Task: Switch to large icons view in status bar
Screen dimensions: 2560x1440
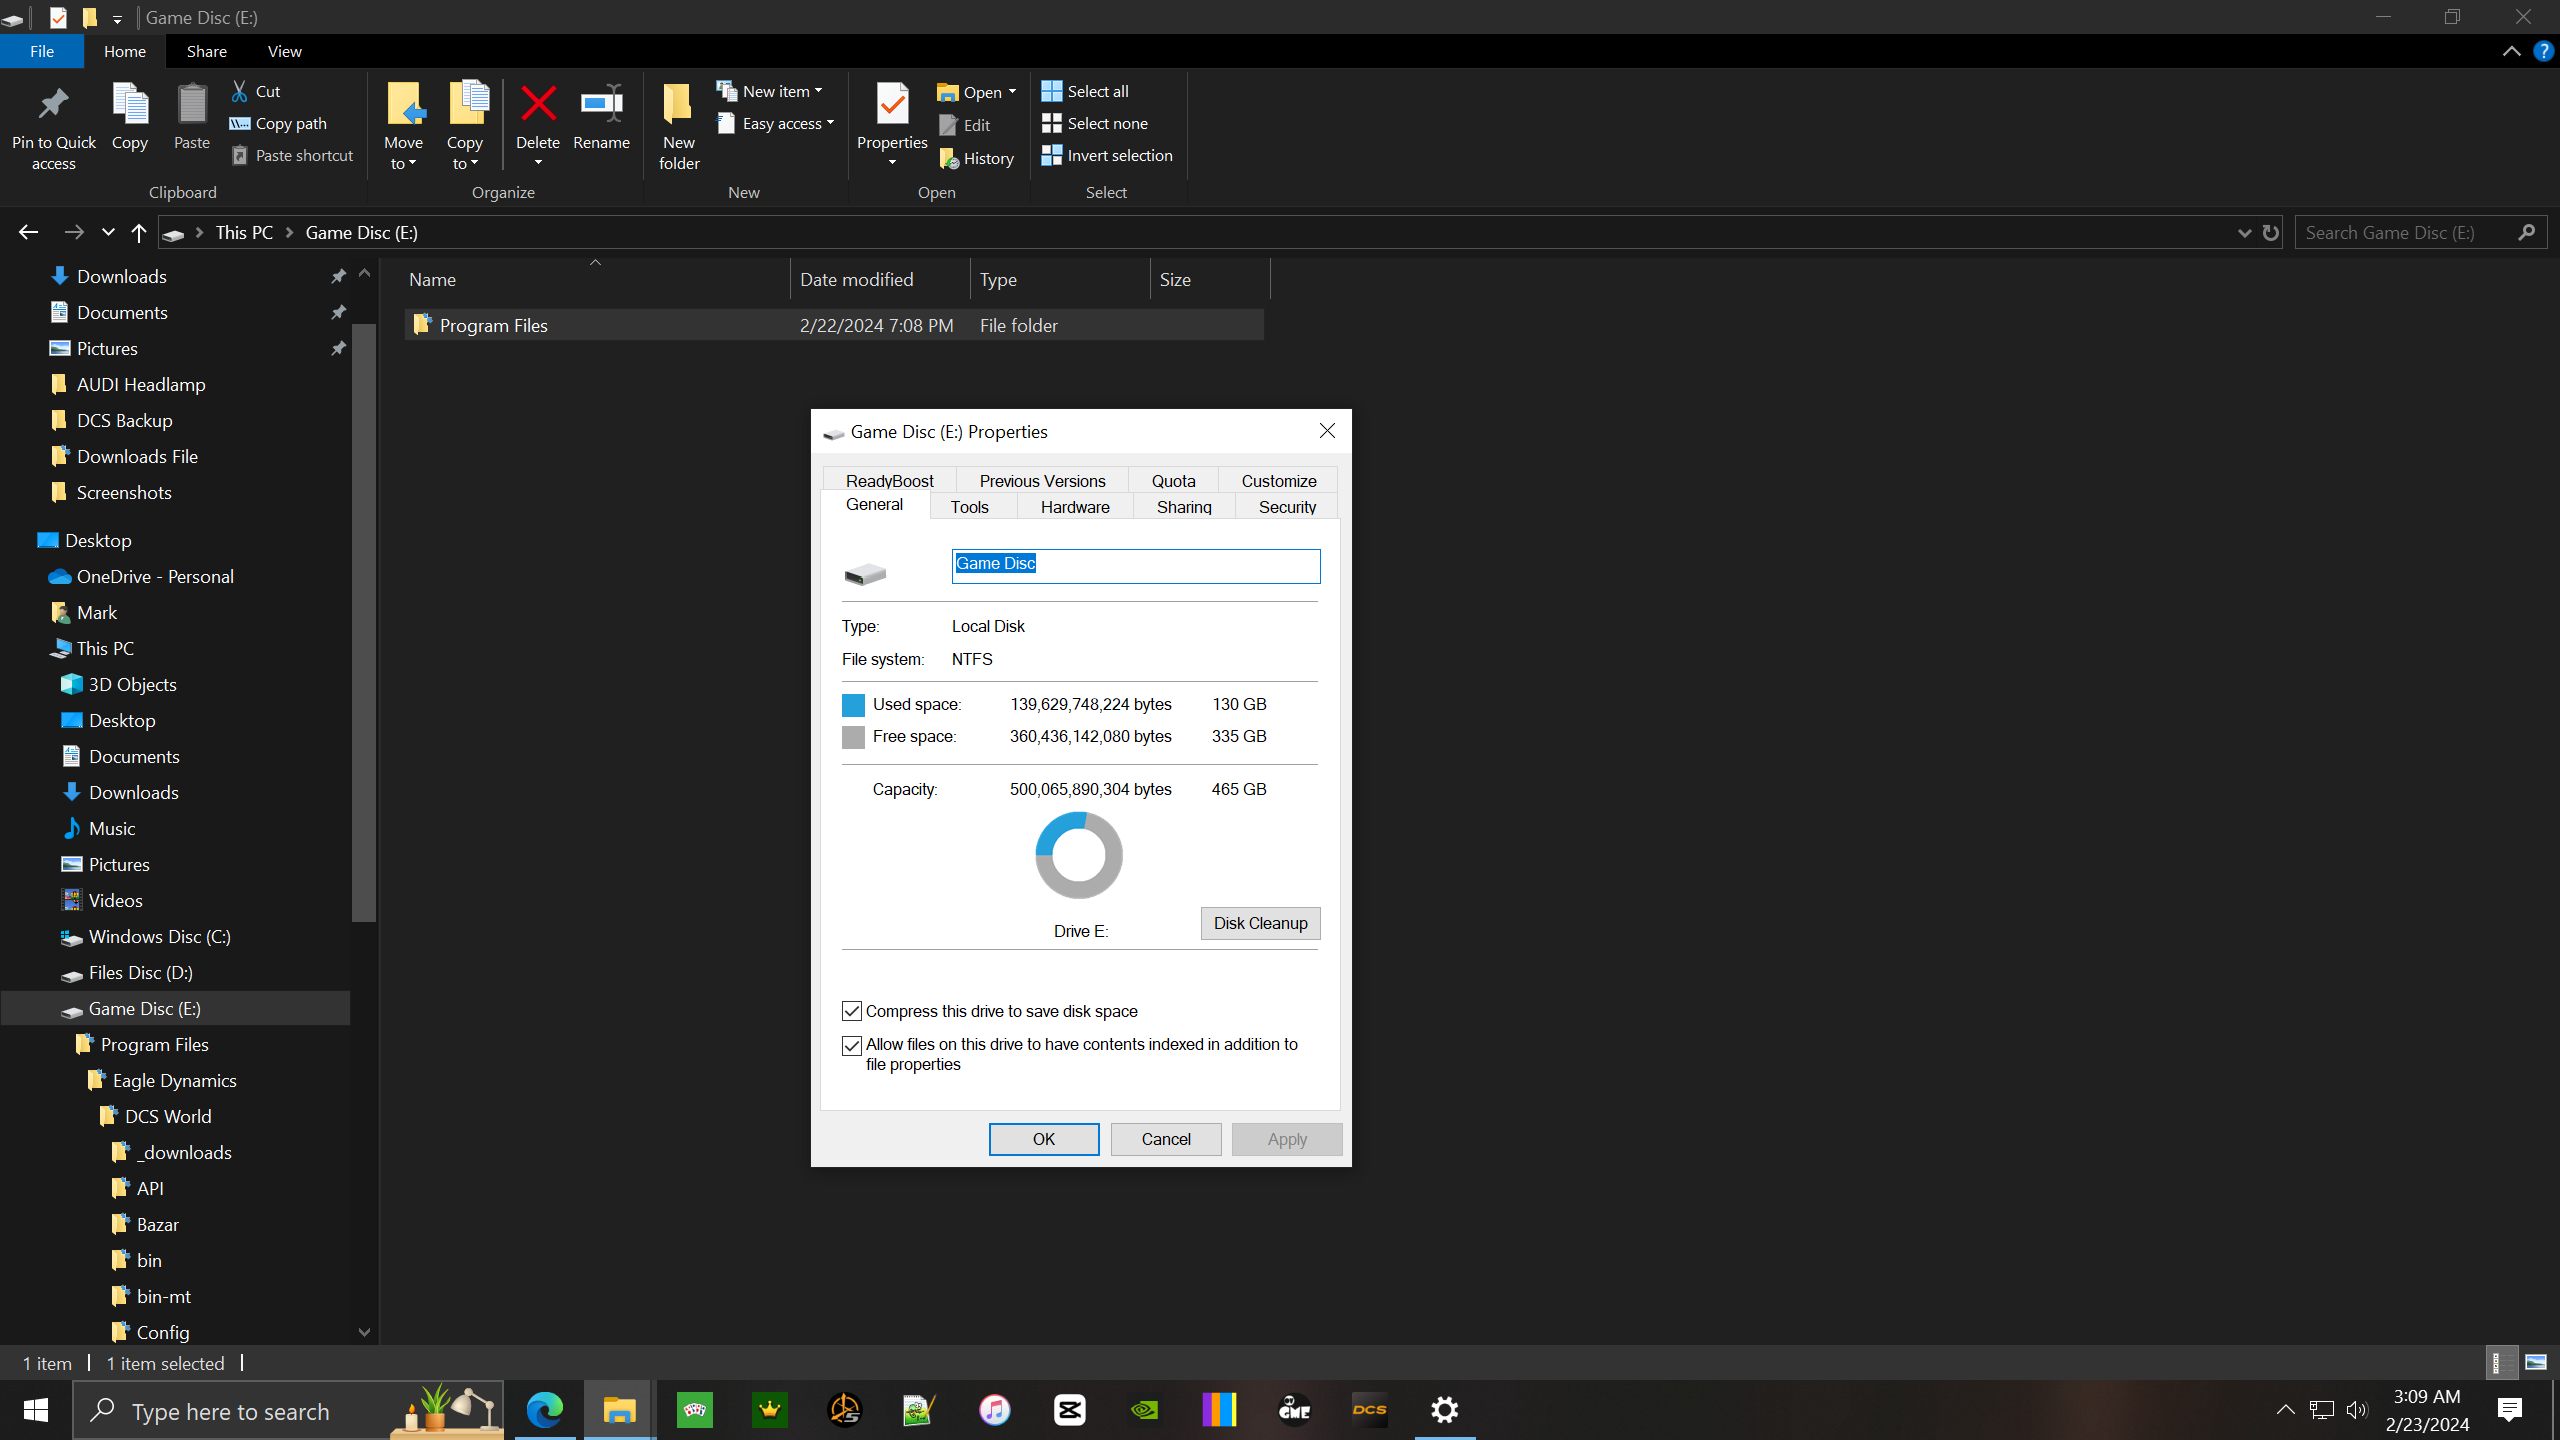Action: click(2536, 1362)
